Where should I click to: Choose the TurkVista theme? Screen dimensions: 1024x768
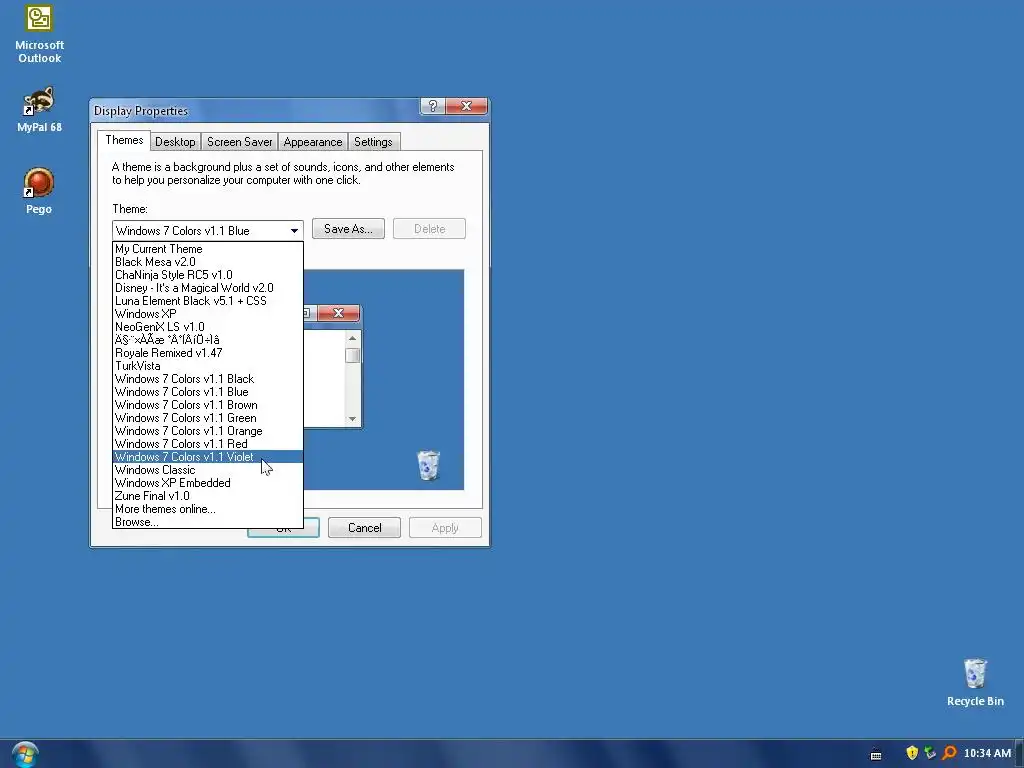[208, 366]
